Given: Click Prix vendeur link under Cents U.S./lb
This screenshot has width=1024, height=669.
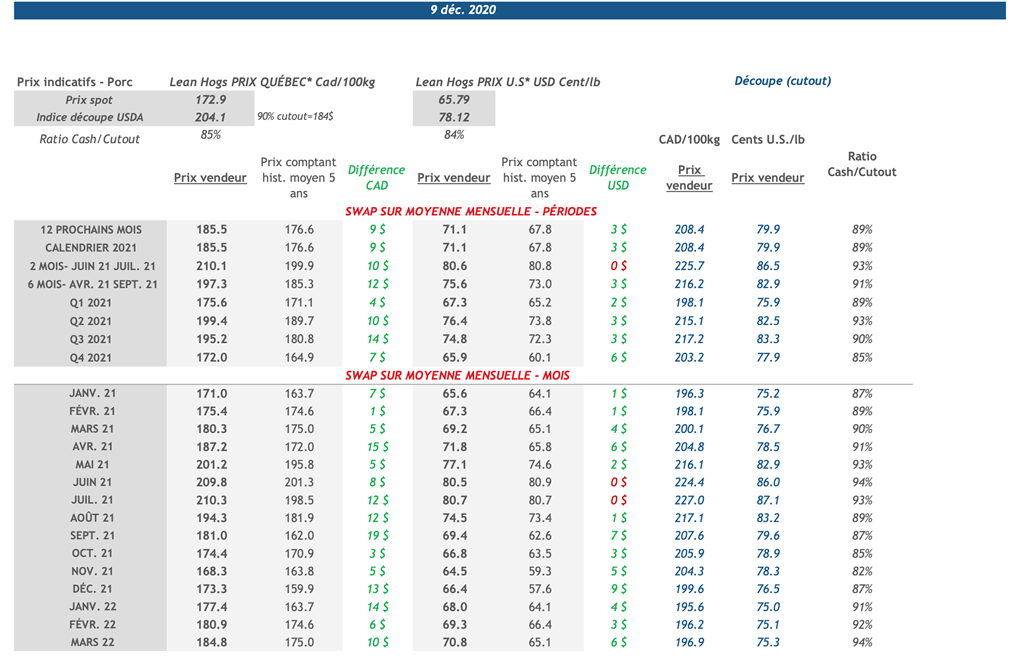Looking at the screenshot, I should (x=767, y=178).
